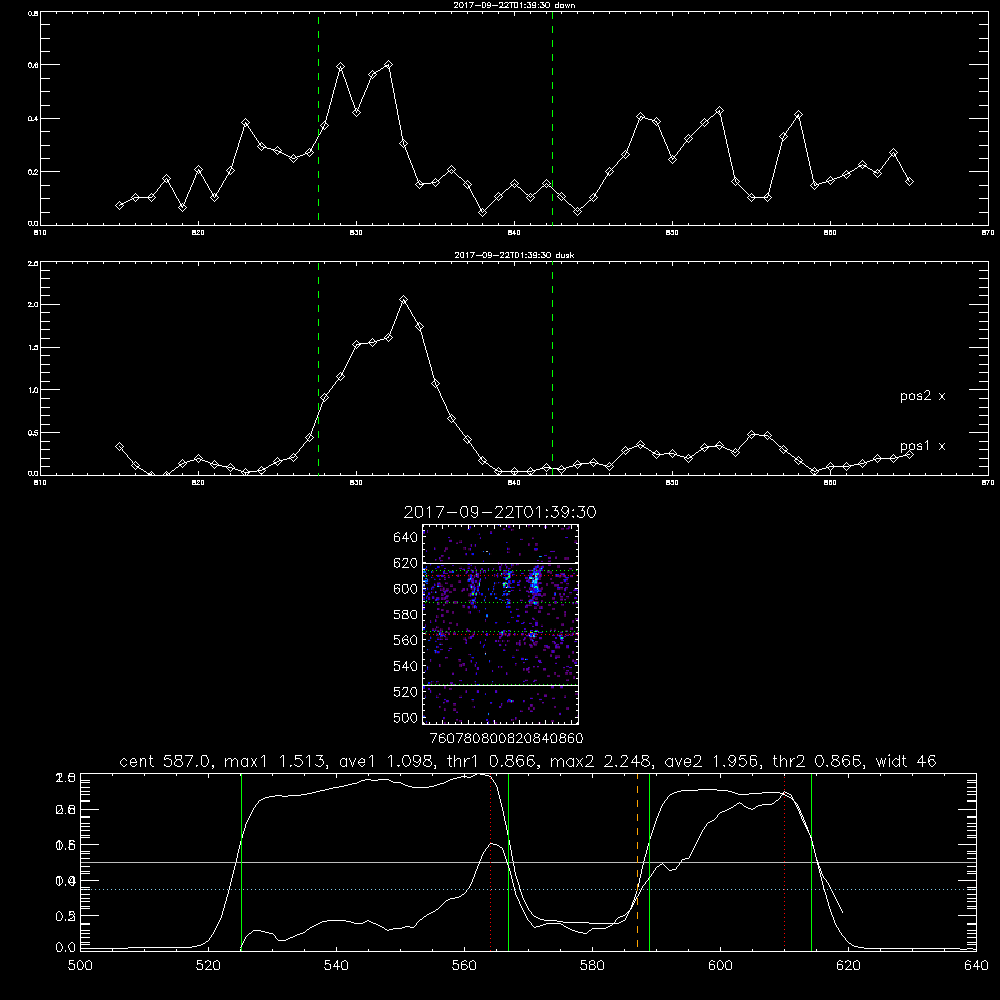Click the y-axis label 640 beside spectral image
Screen dimensions: 1000x1000
pos(406,538)
